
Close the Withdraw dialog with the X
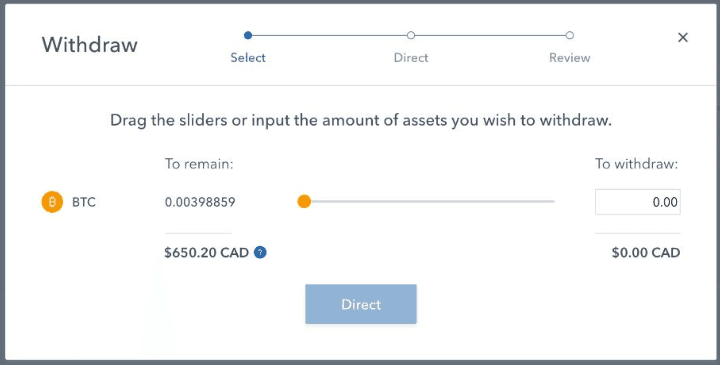[x=683, y=37]
